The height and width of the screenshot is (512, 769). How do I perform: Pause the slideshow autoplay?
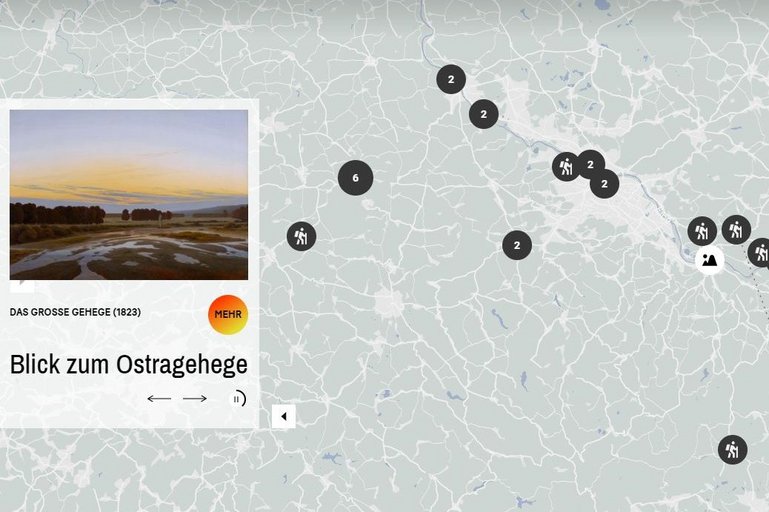[237, 399]
